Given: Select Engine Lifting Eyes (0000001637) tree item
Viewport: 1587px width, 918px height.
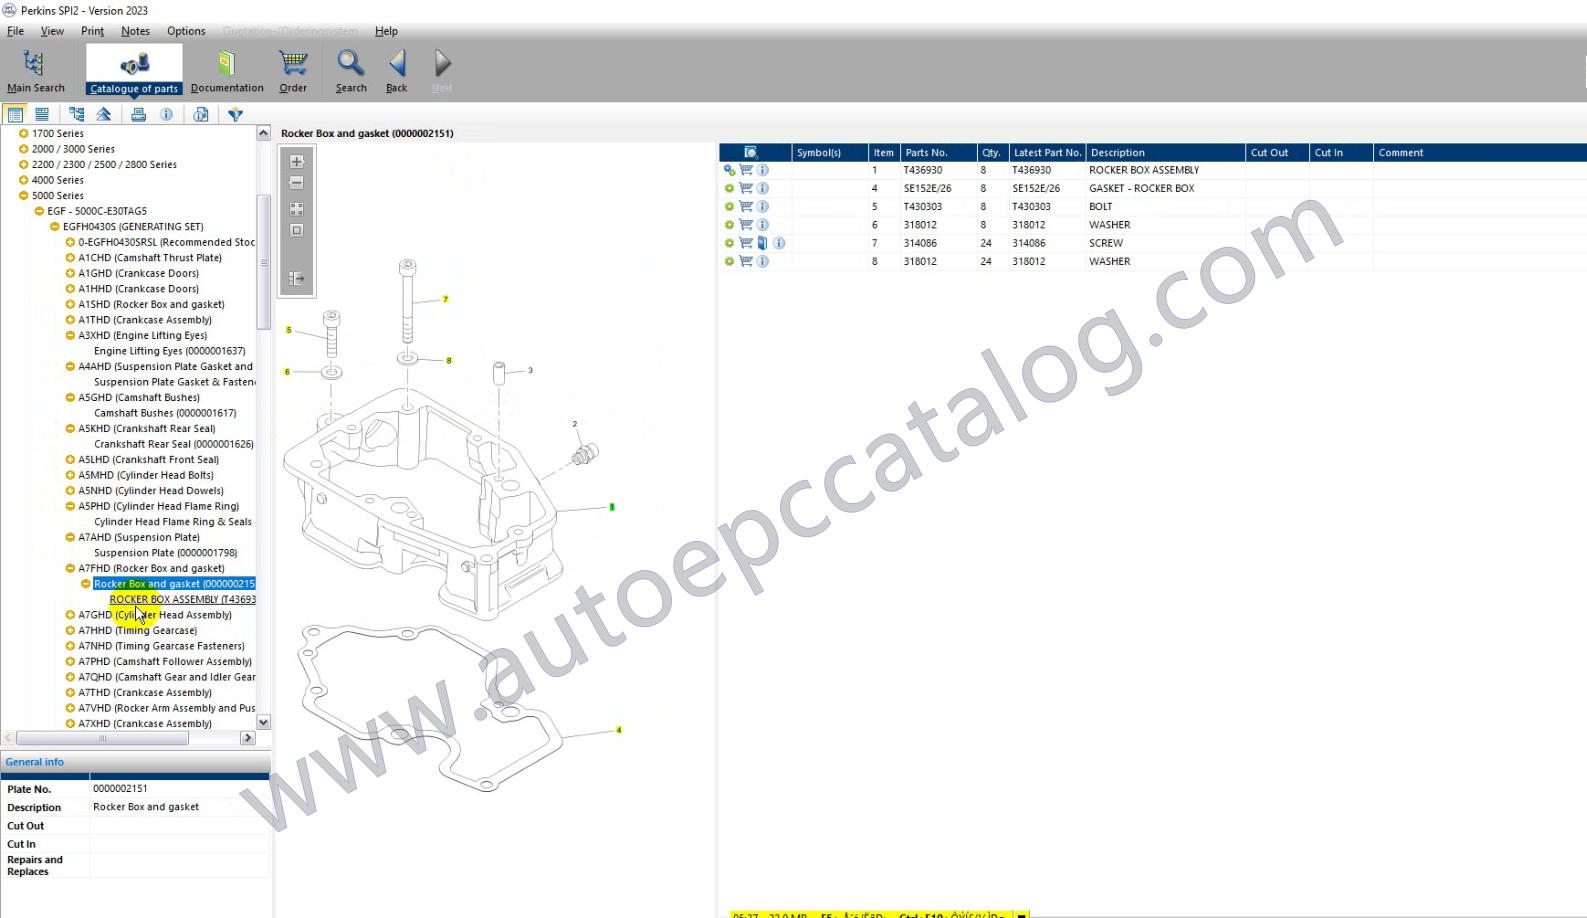Looking at the screenshot, I should coord(170,351).
